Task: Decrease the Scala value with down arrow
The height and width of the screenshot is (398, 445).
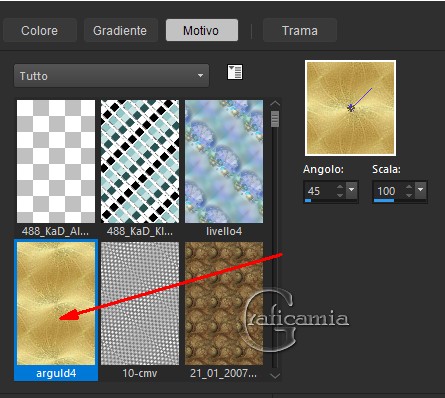Action: pyautogui.click(x=409, y=195)
